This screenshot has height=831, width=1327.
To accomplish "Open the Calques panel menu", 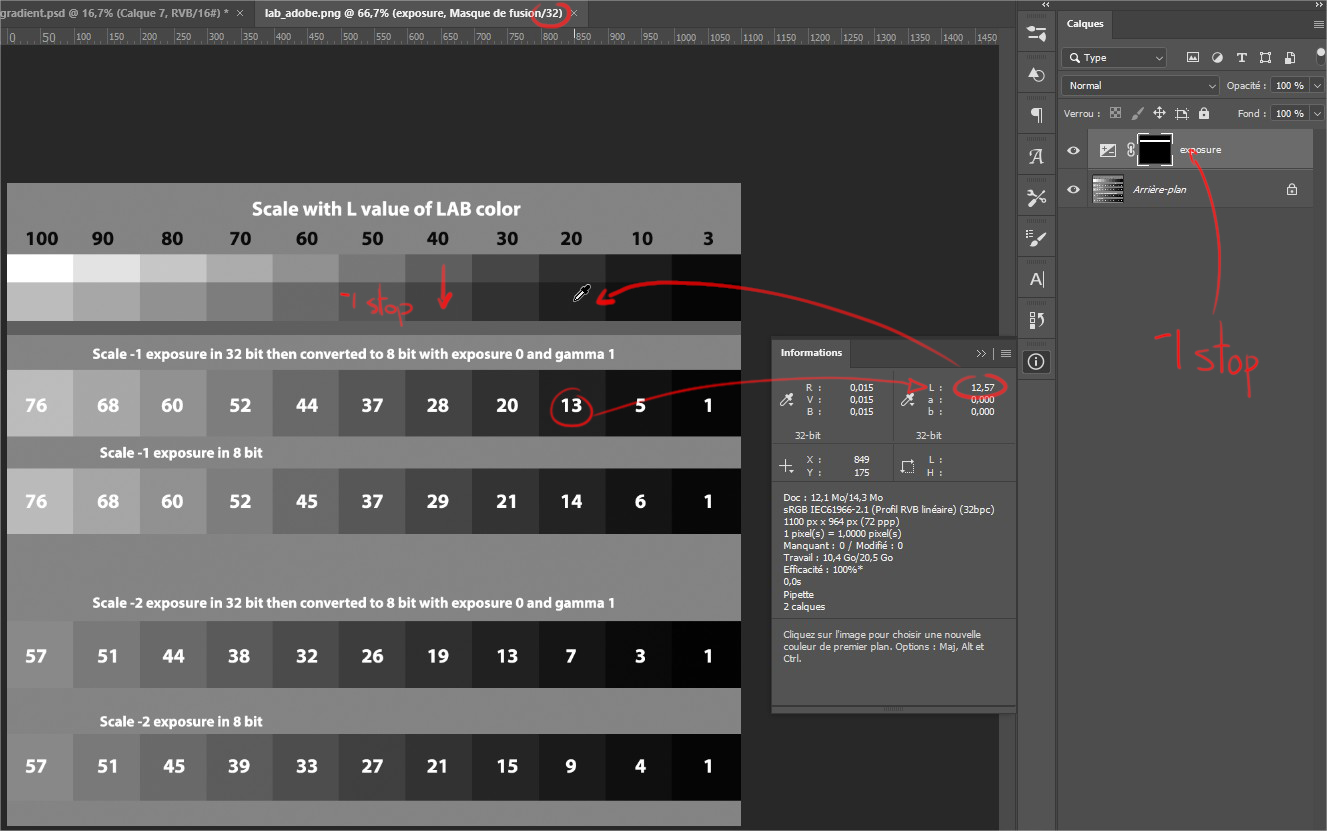I will coord(1317,24).
